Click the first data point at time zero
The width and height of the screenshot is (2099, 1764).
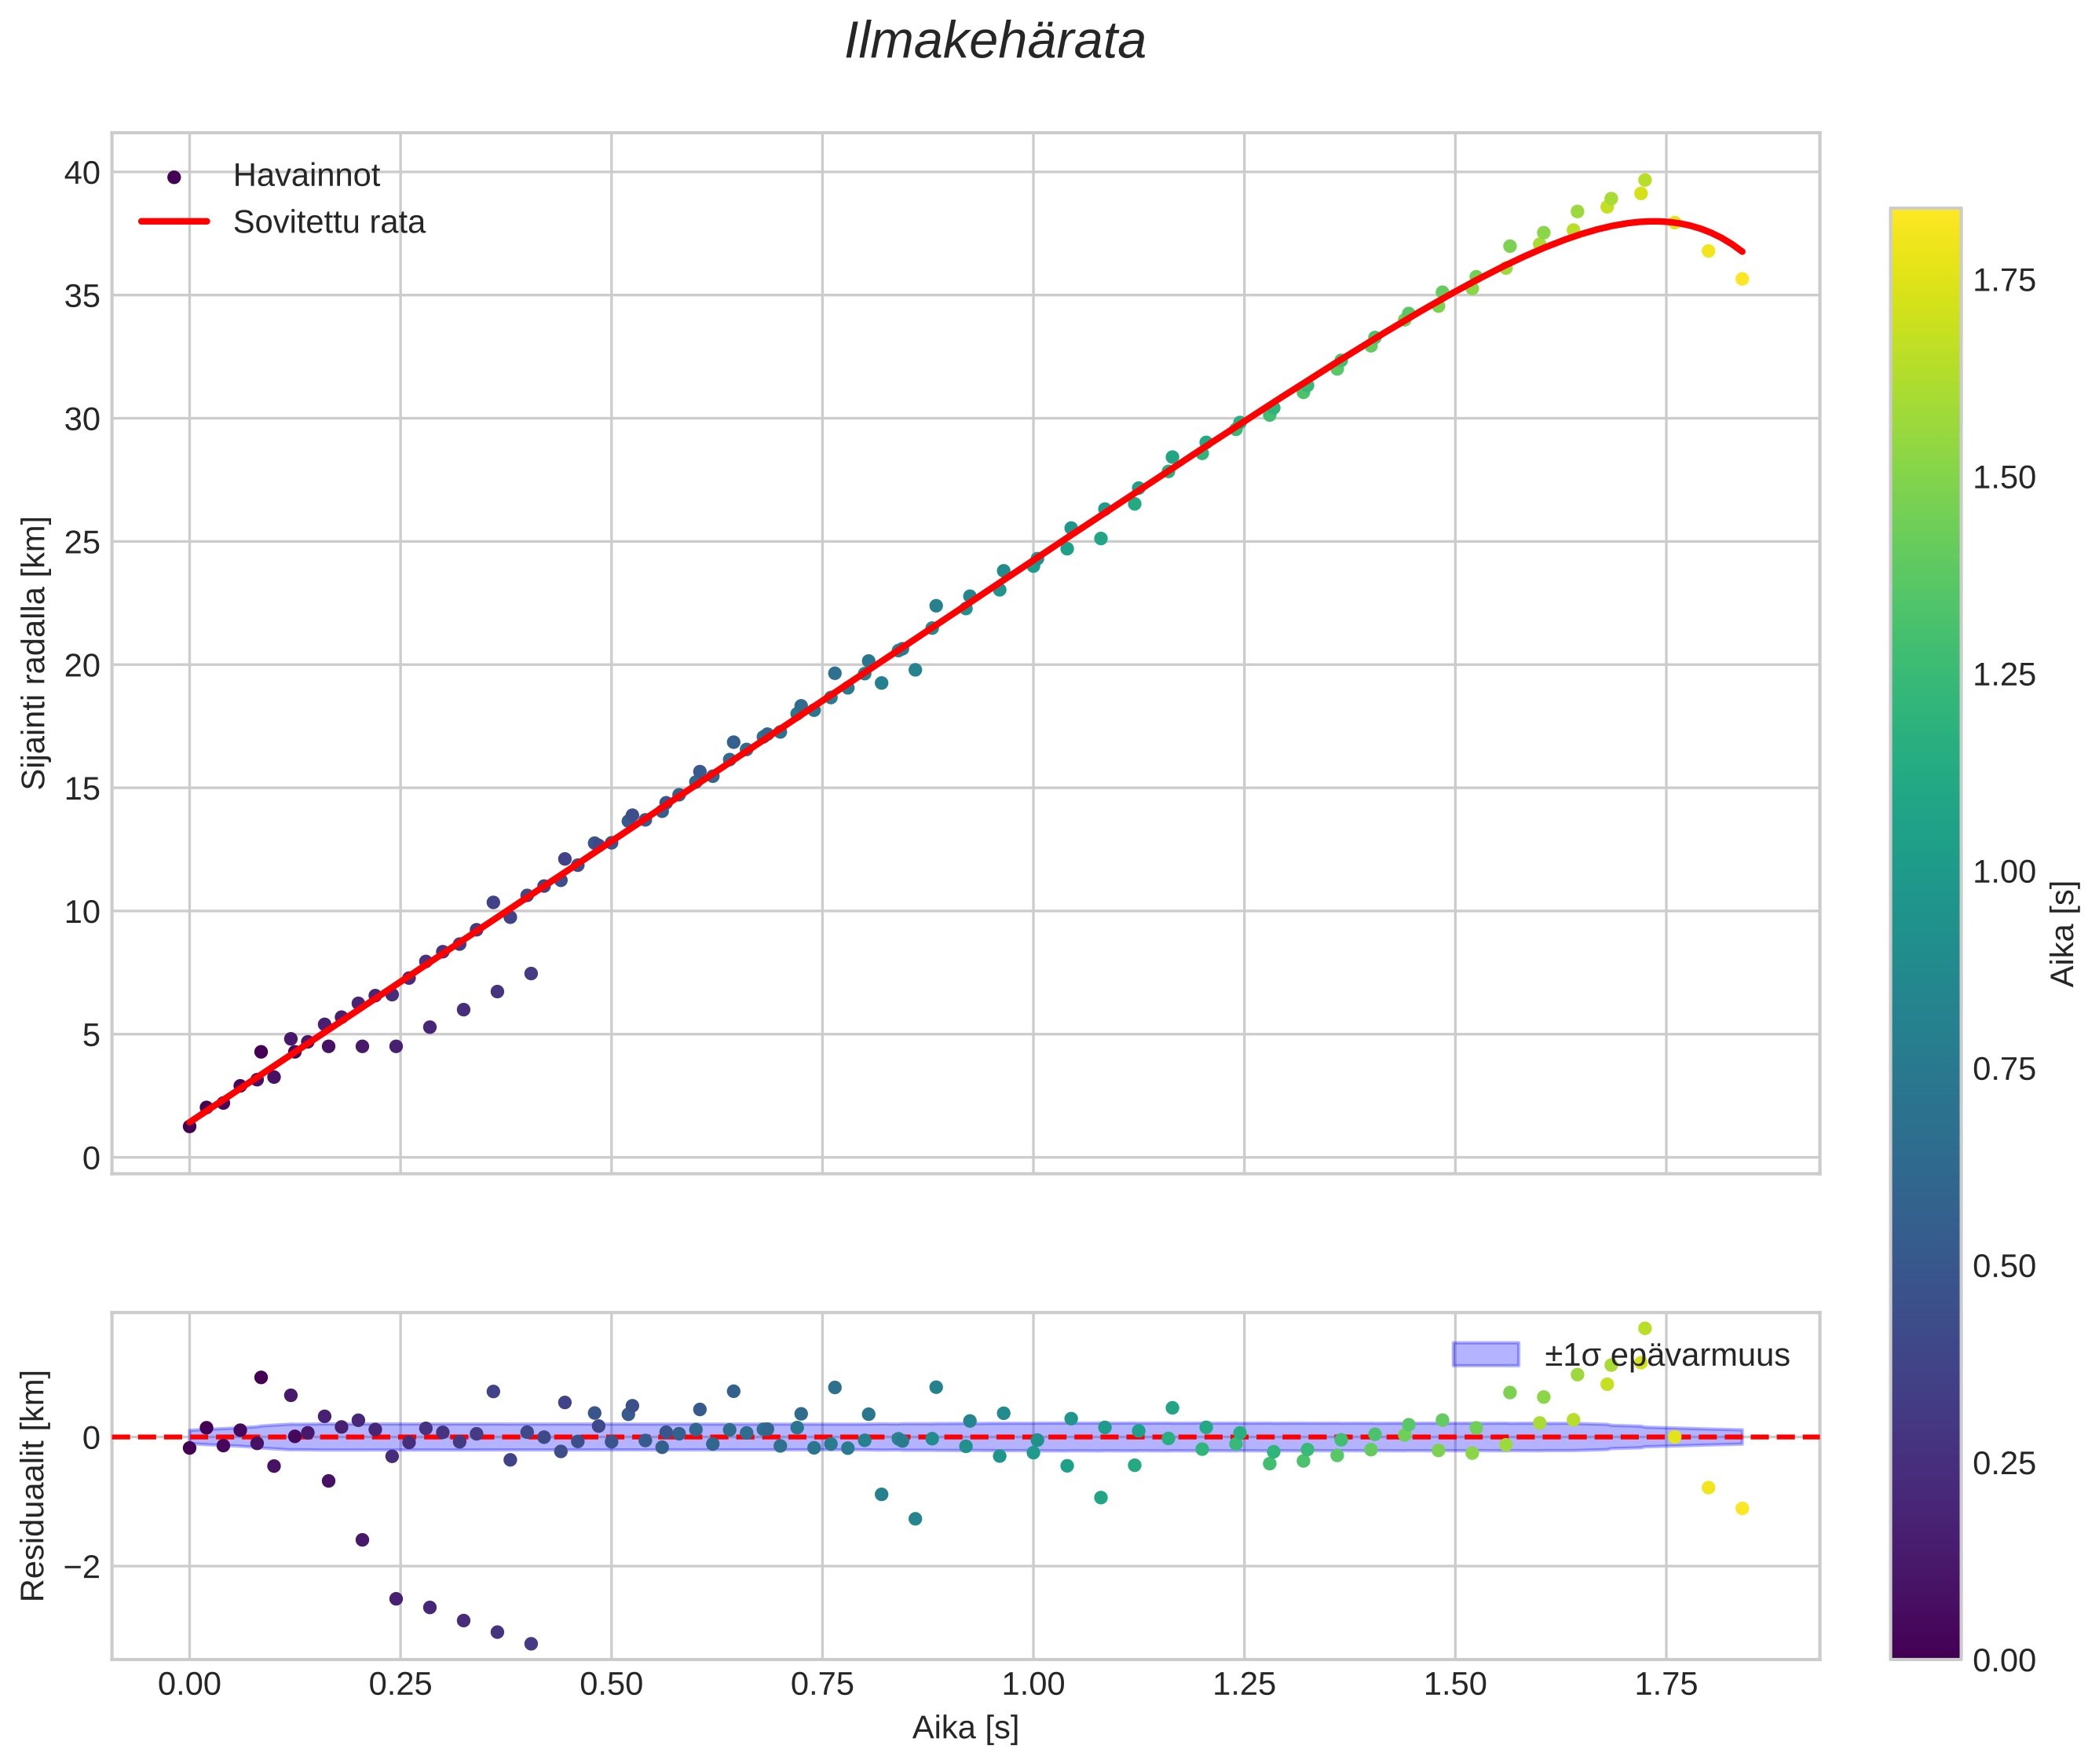point(189,1126)
